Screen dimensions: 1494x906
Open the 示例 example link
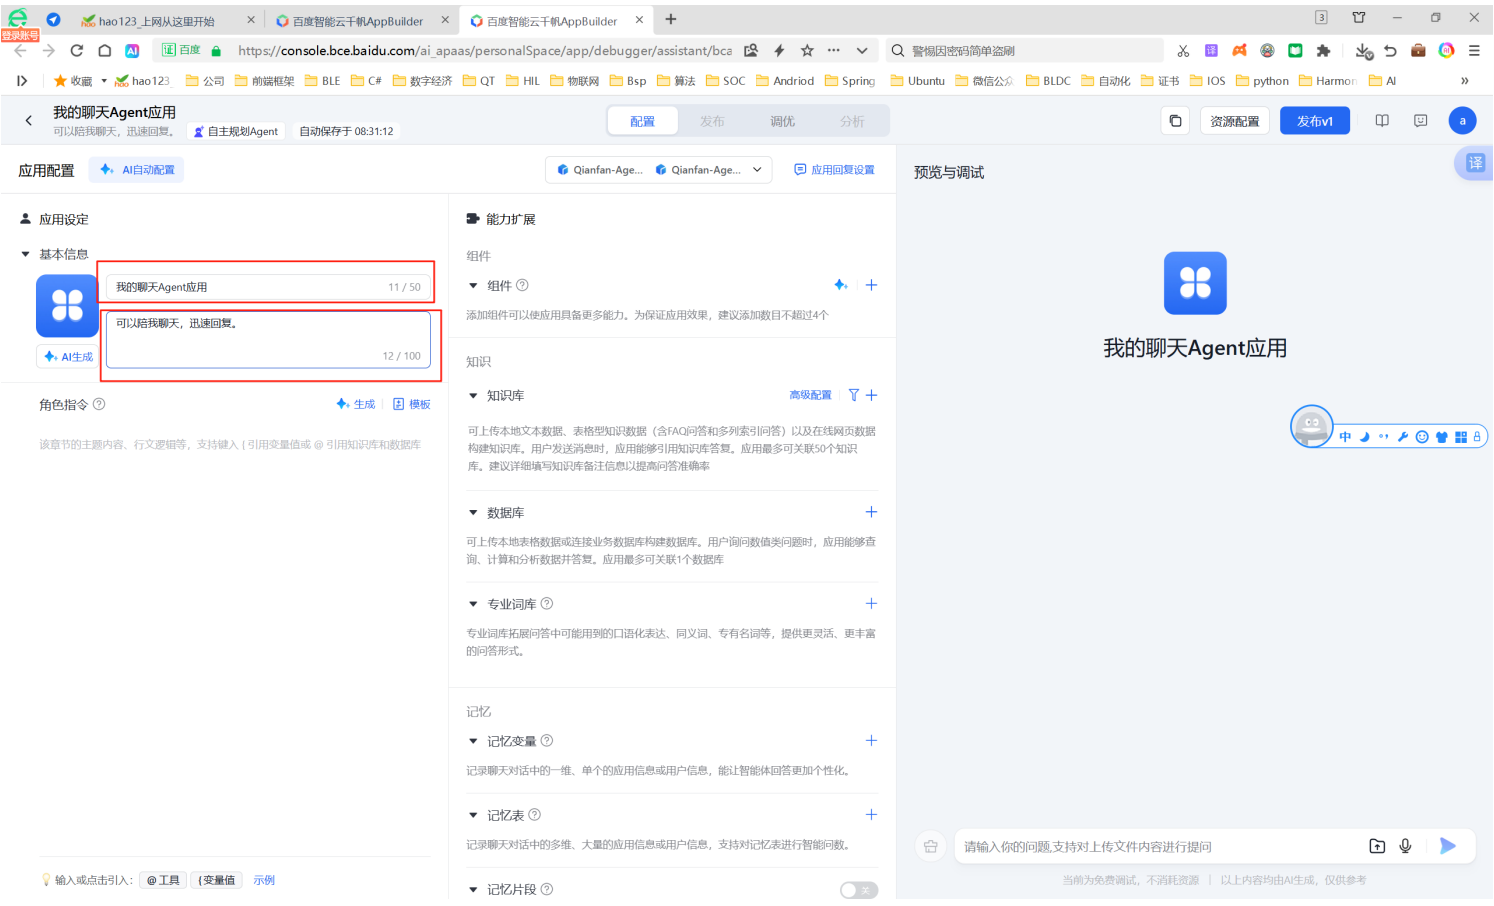[264, 880]
